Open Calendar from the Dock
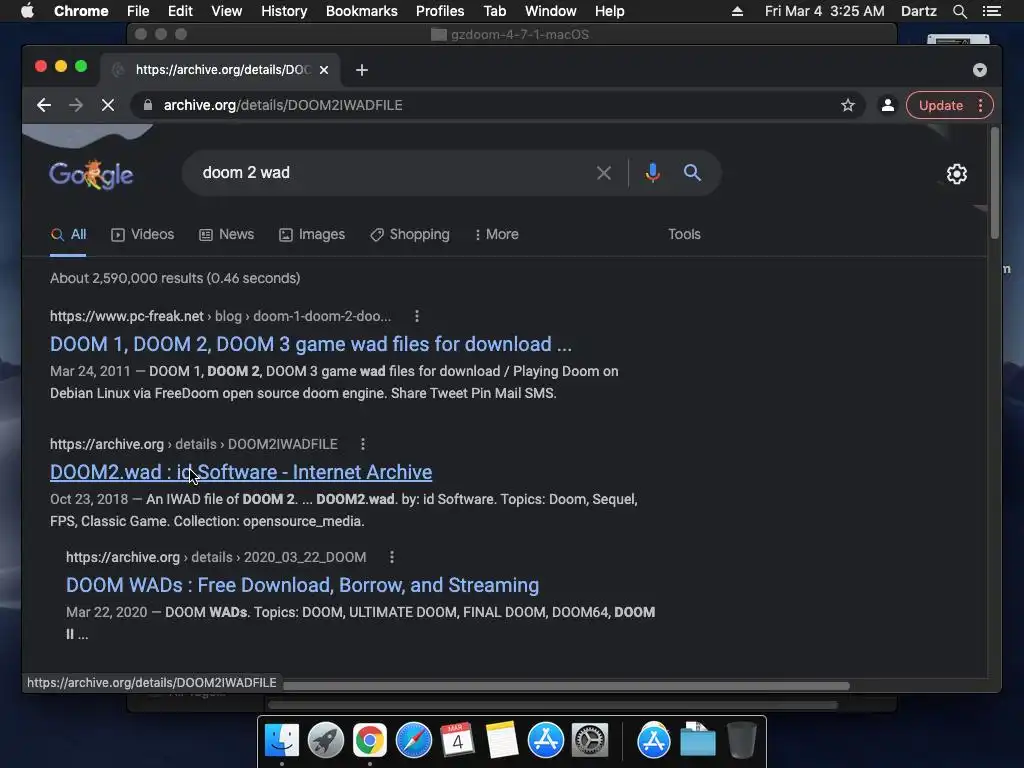The height and width of the screenshot is (768, 1024). [x=457, y=741]
